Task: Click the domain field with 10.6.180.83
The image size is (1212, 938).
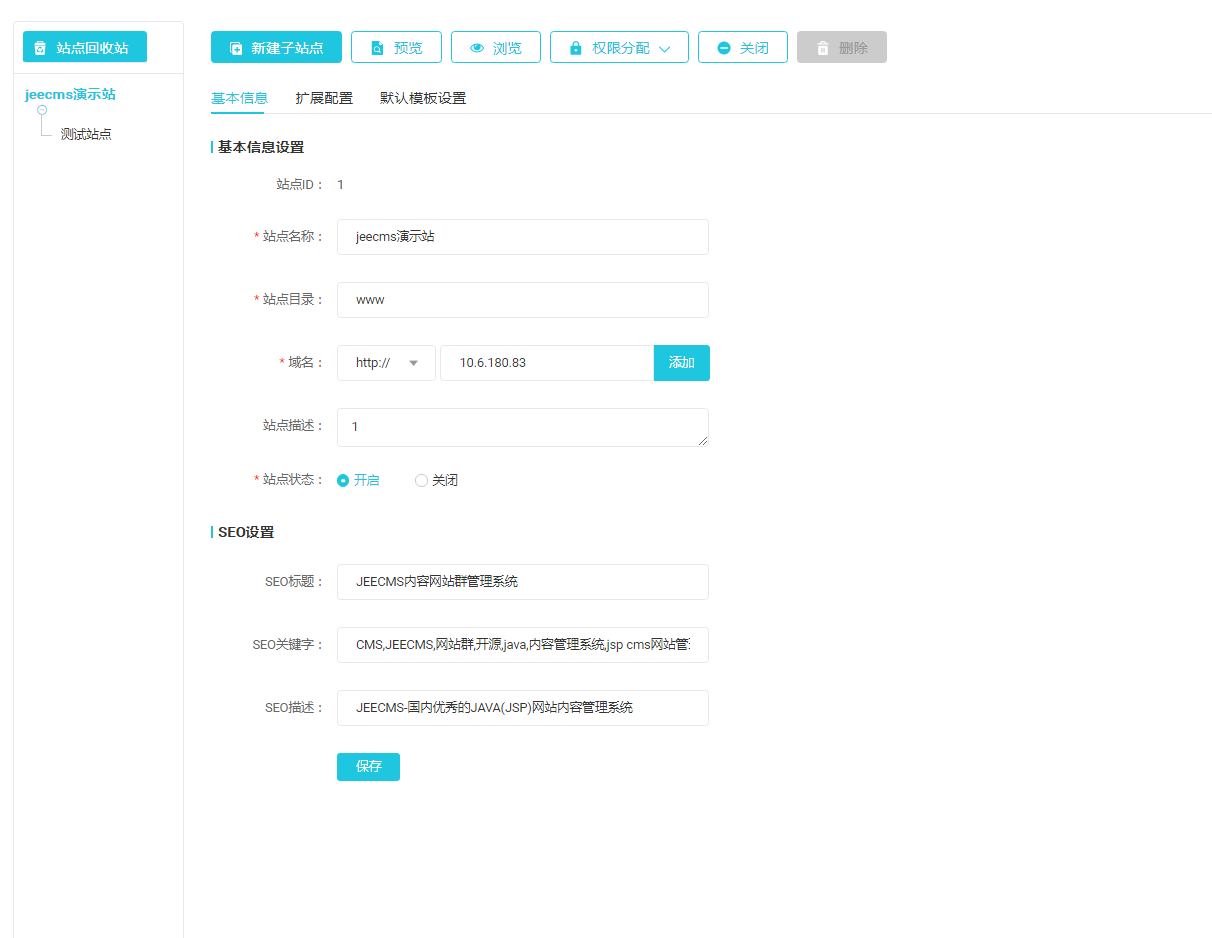Action: point(547,363)
